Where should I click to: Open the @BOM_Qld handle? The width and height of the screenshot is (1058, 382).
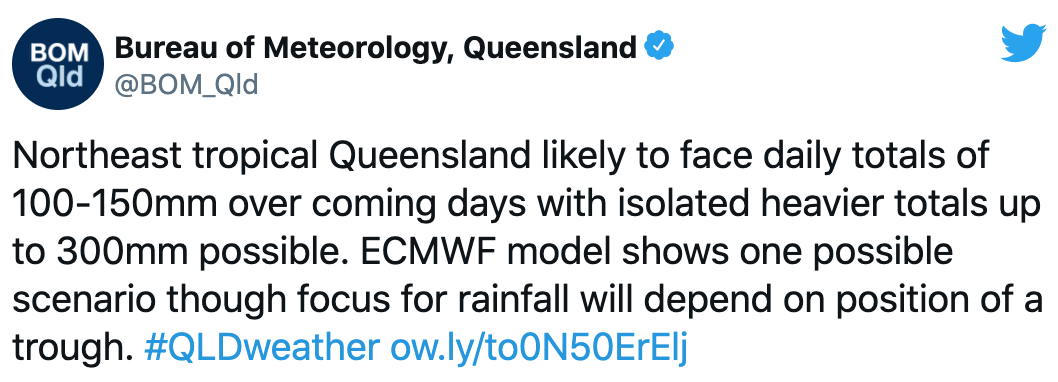point(186,86)
